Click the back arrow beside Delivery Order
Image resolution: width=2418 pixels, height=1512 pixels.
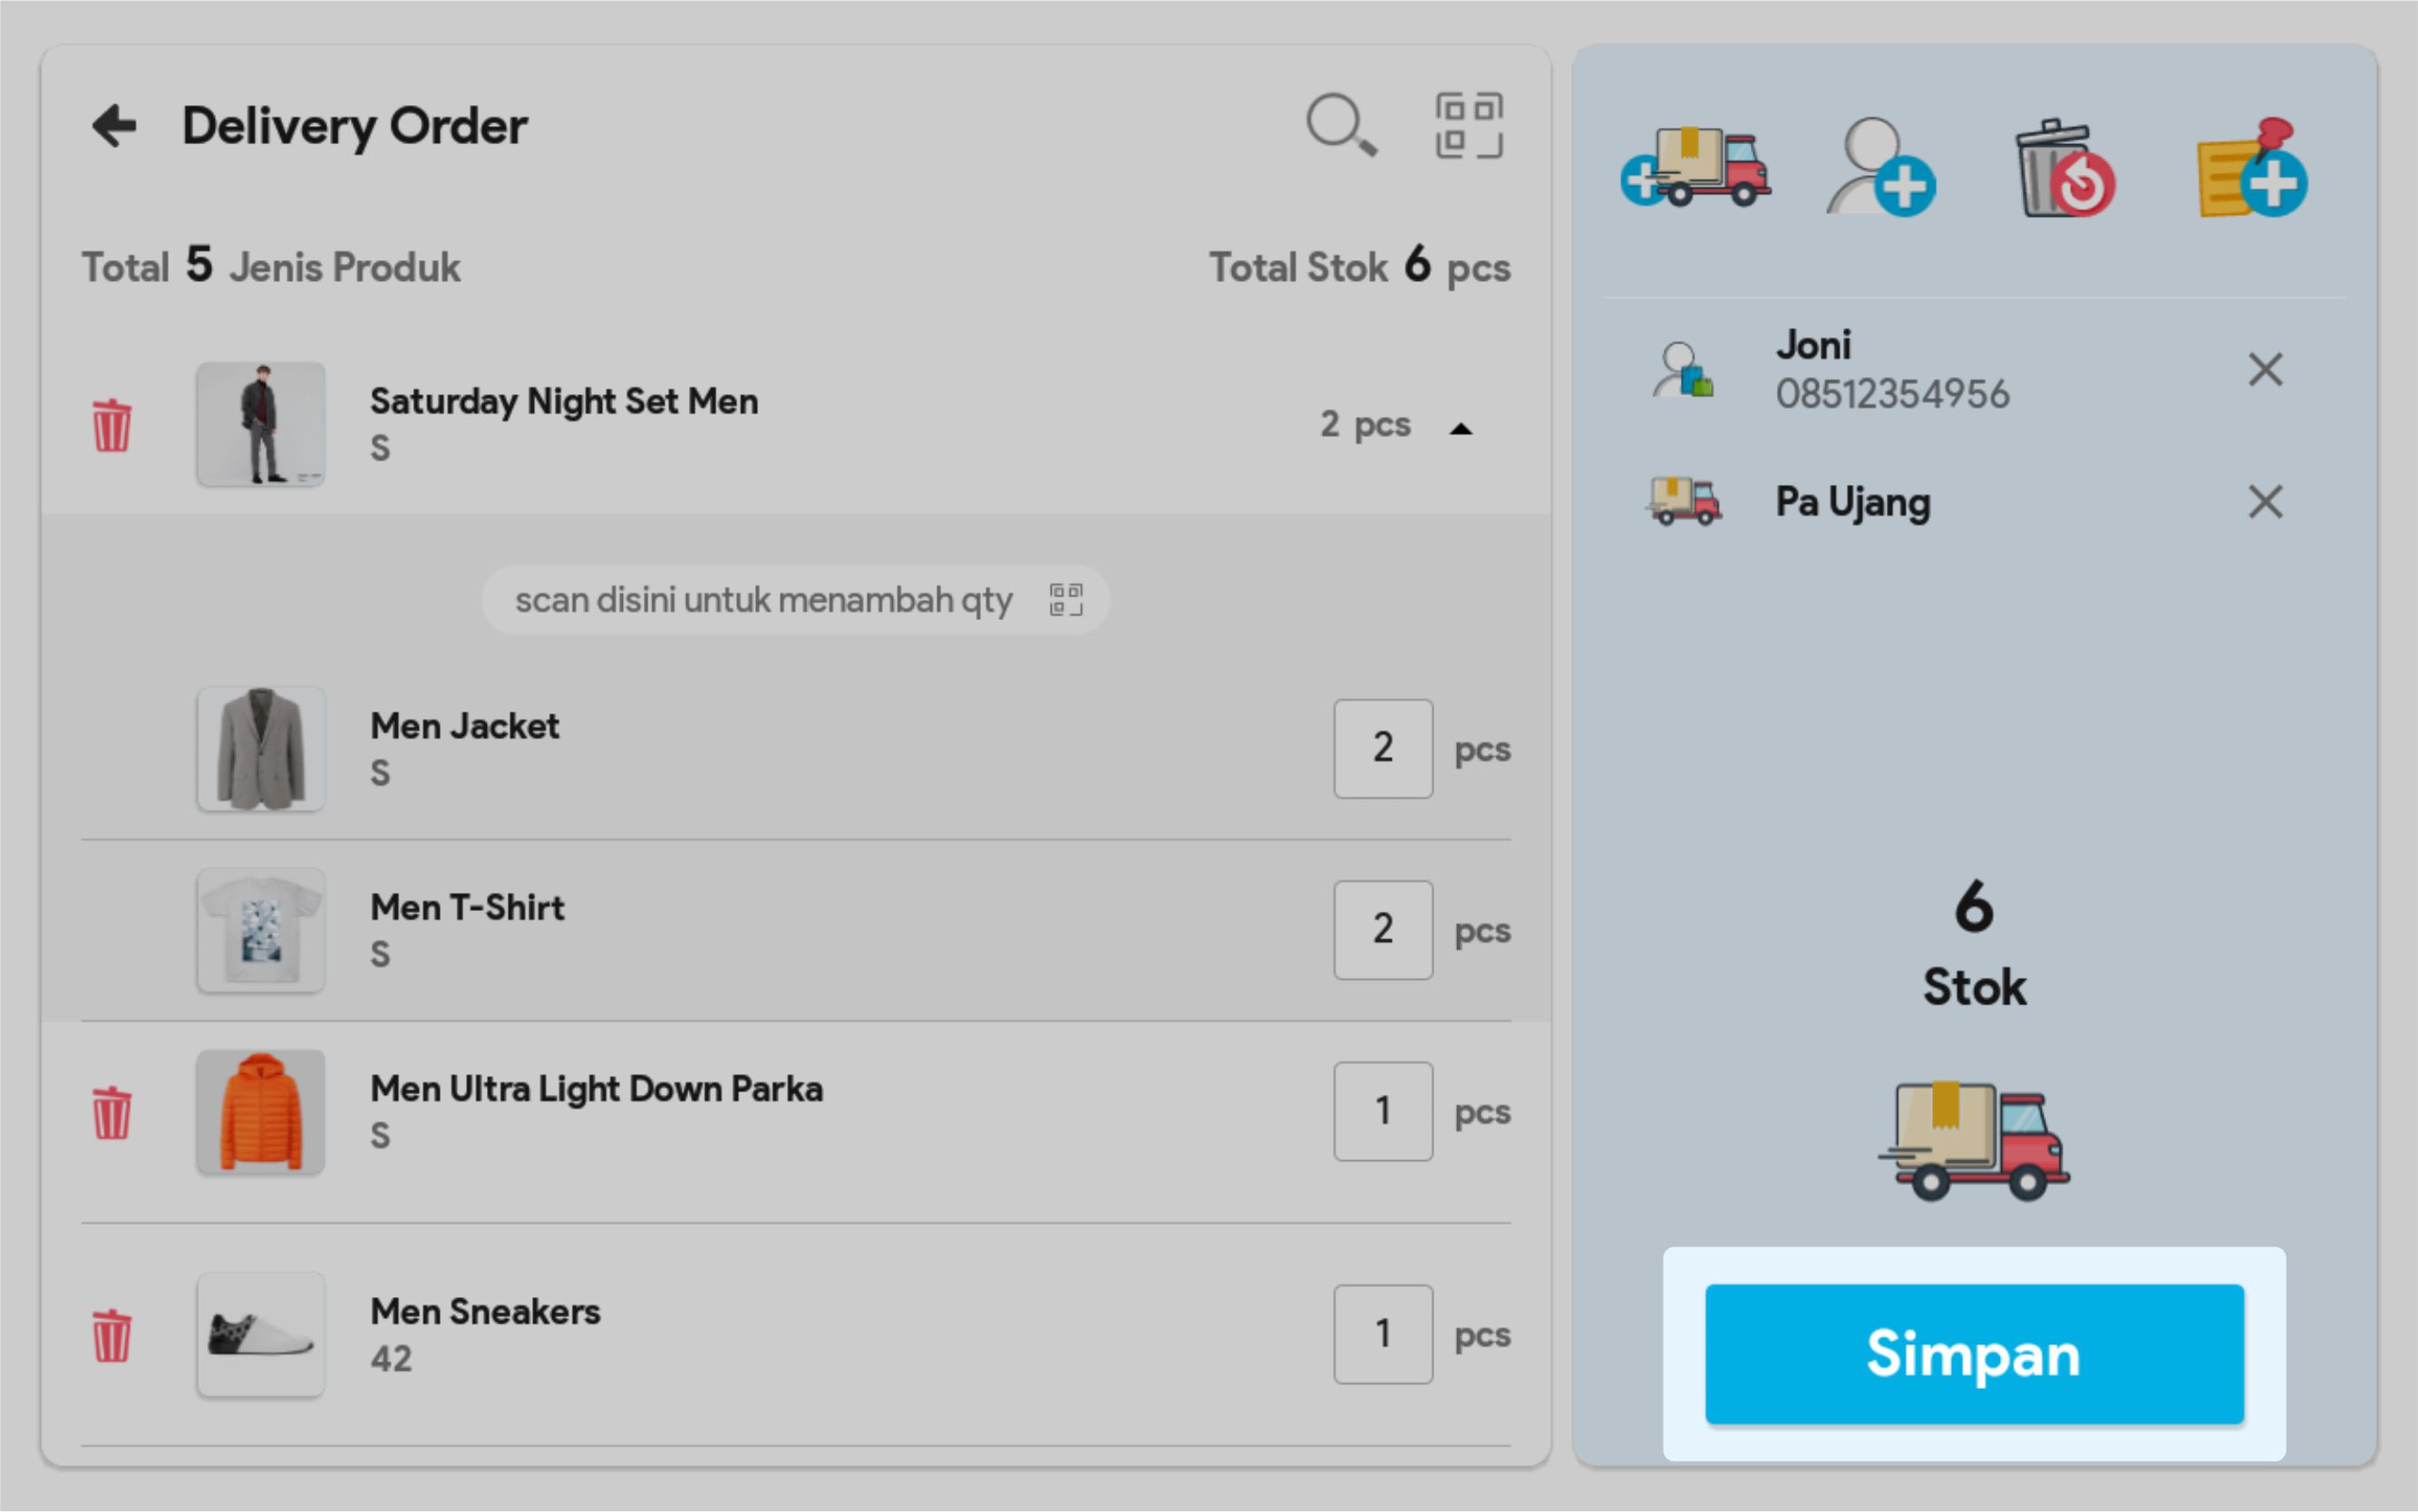point(113,126)
